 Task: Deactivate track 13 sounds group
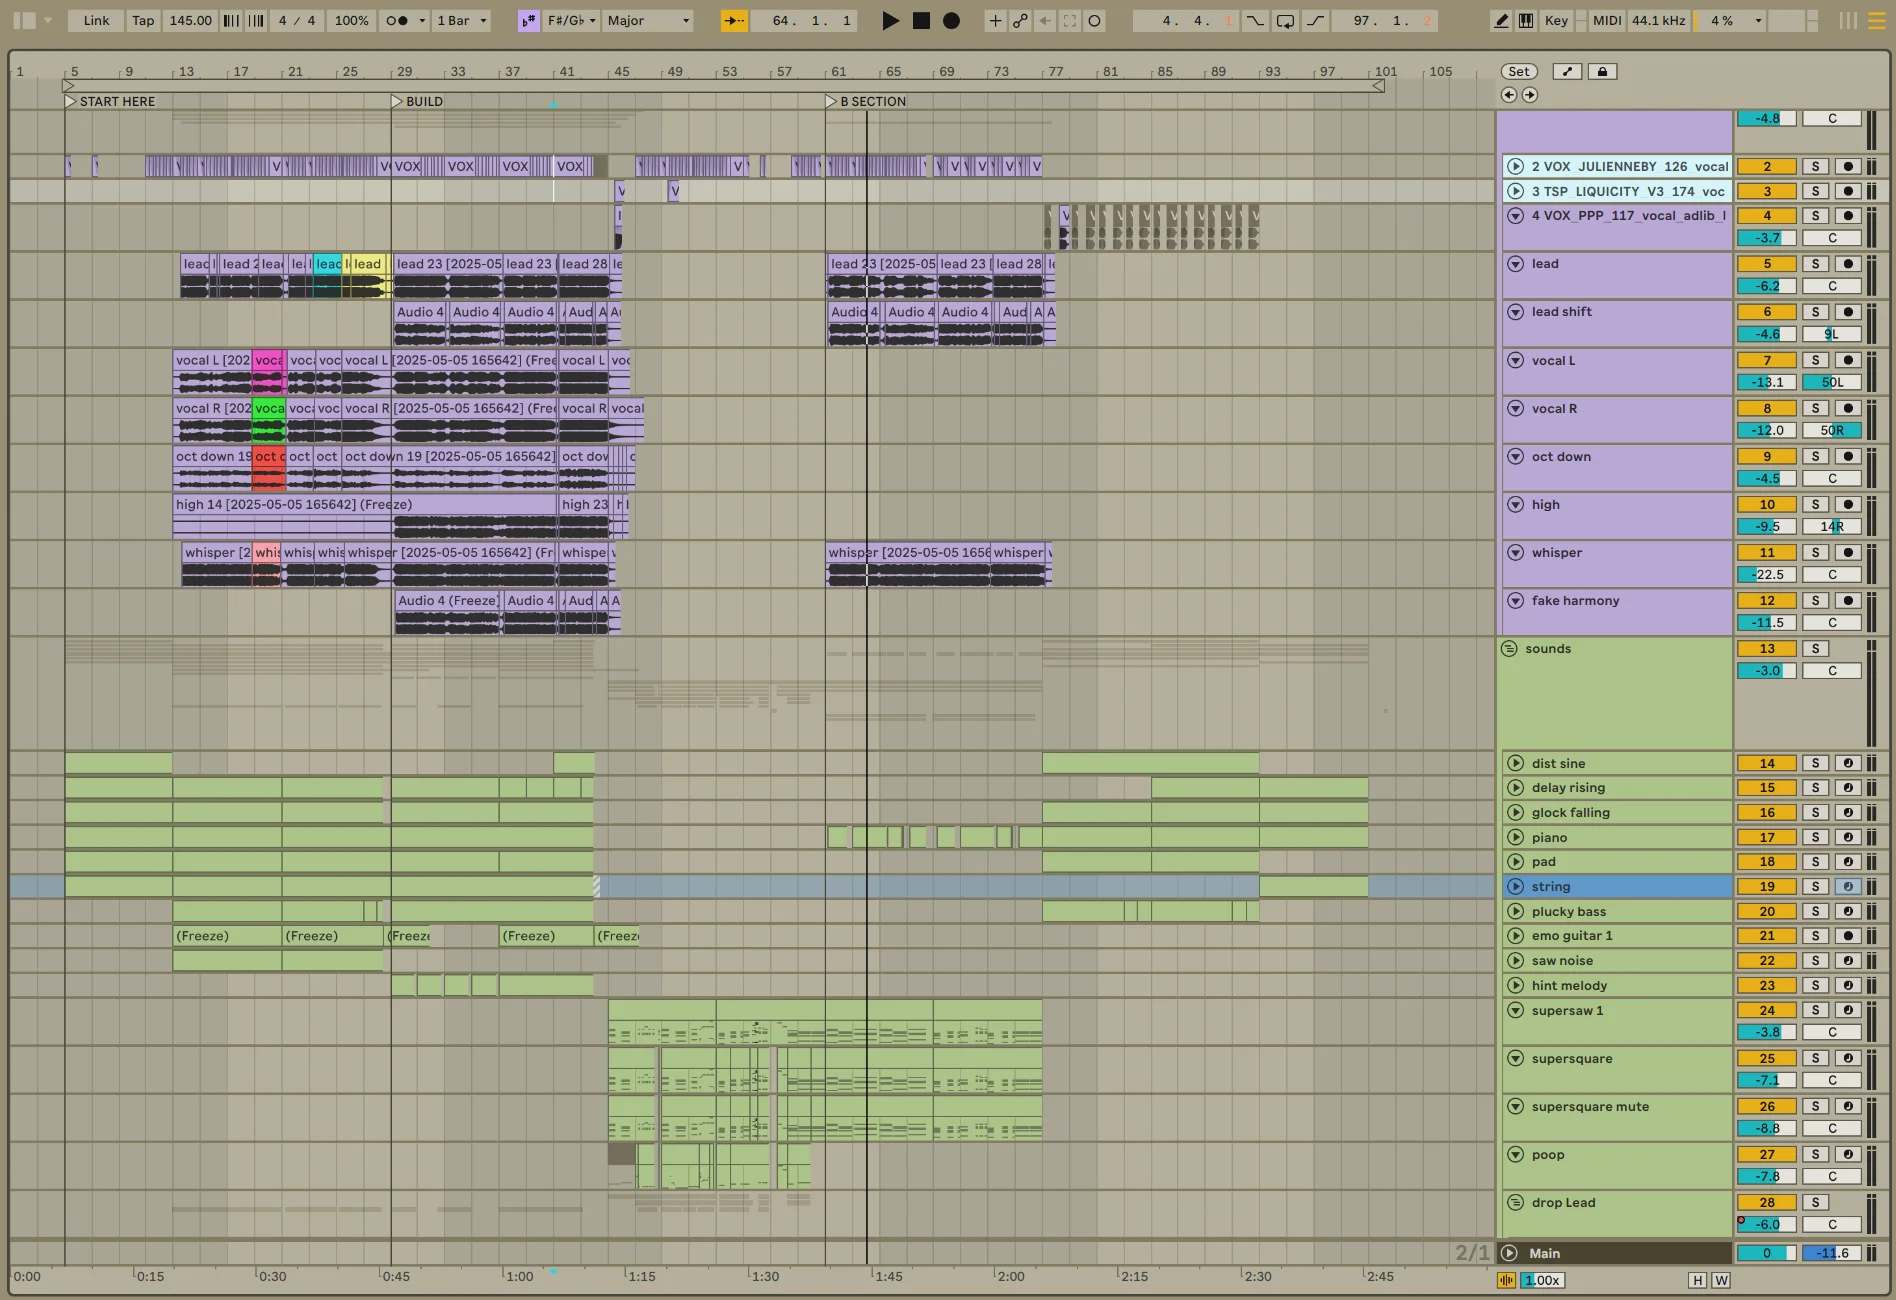pyautogui.click(x=1767, y=648)
